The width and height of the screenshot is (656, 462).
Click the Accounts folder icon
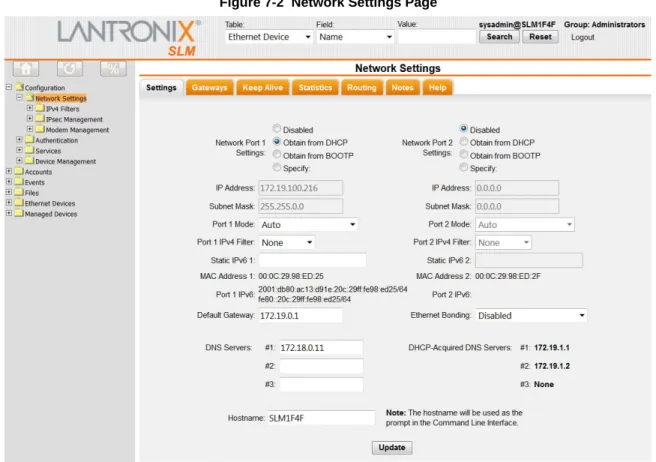point(19,171)
